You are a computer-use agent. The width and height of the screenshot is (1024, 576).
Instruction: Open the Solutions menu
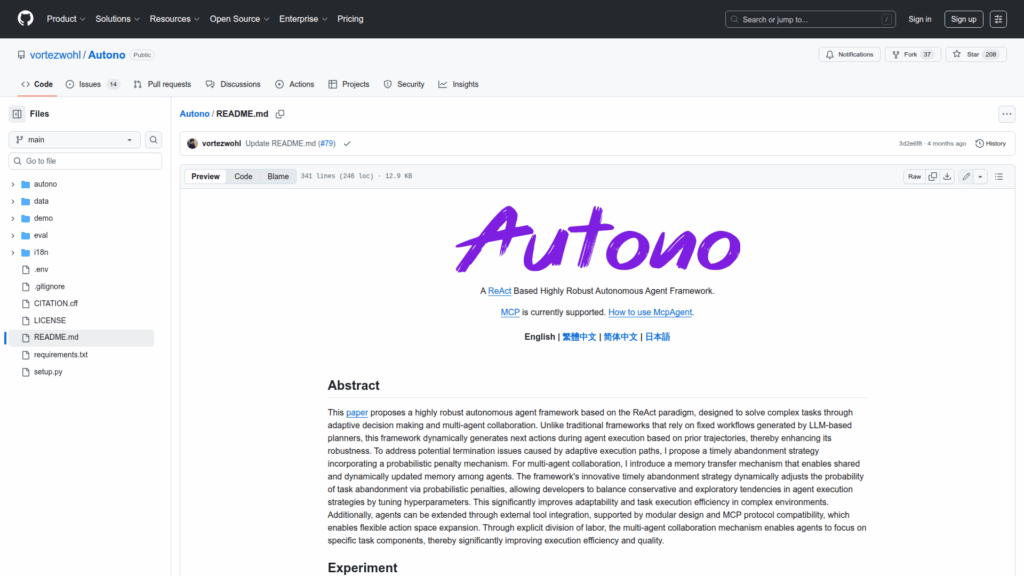pyautogui.click(x=118, y=19)
